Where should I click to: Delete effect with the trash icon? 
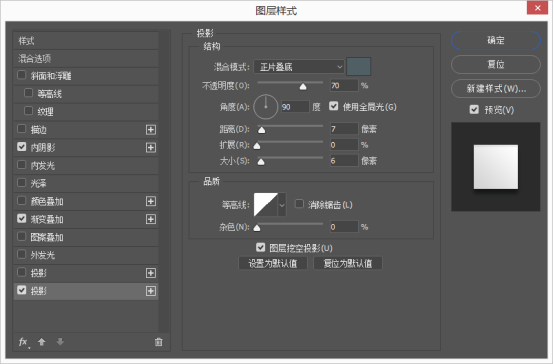click(159, 342)
